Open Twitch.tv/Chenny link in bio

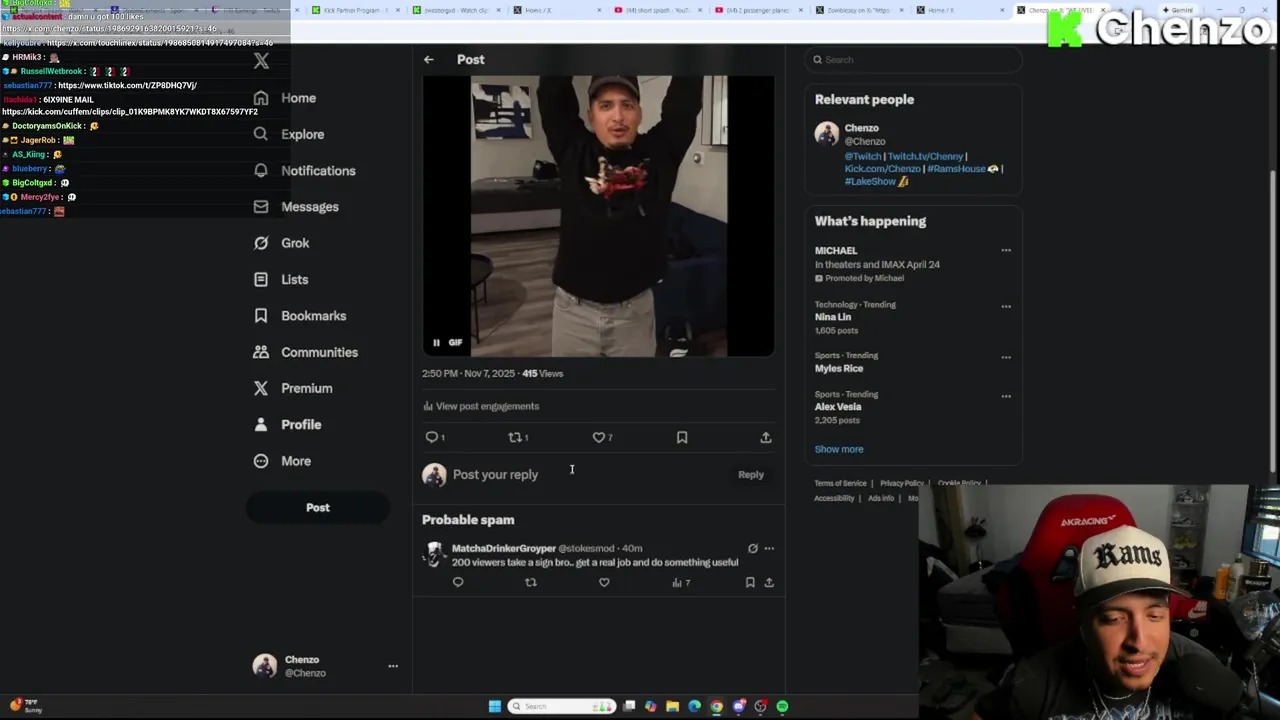tap(925, 156)
